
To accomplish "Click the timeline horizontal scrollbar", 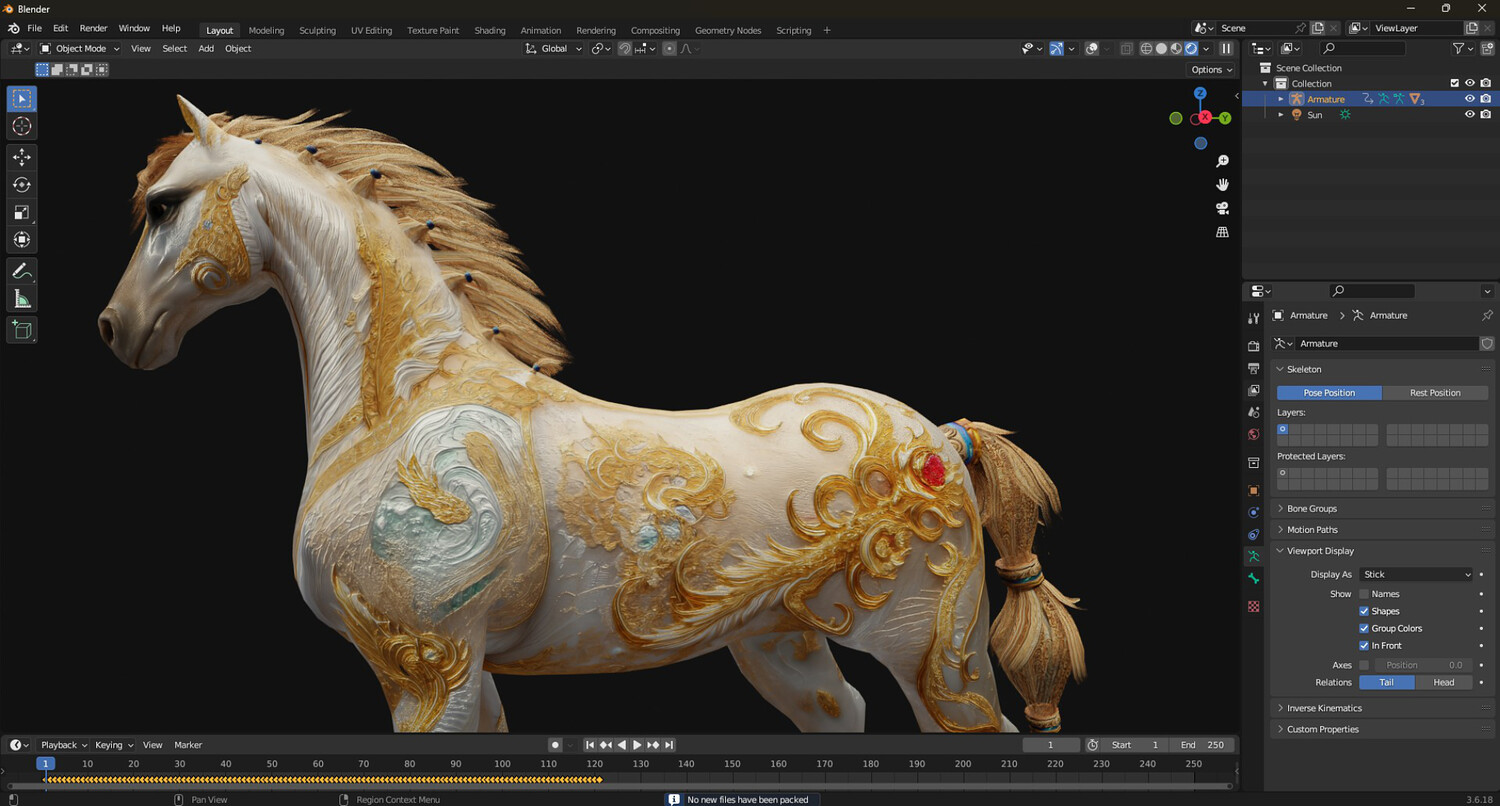I will click(620, 786).
